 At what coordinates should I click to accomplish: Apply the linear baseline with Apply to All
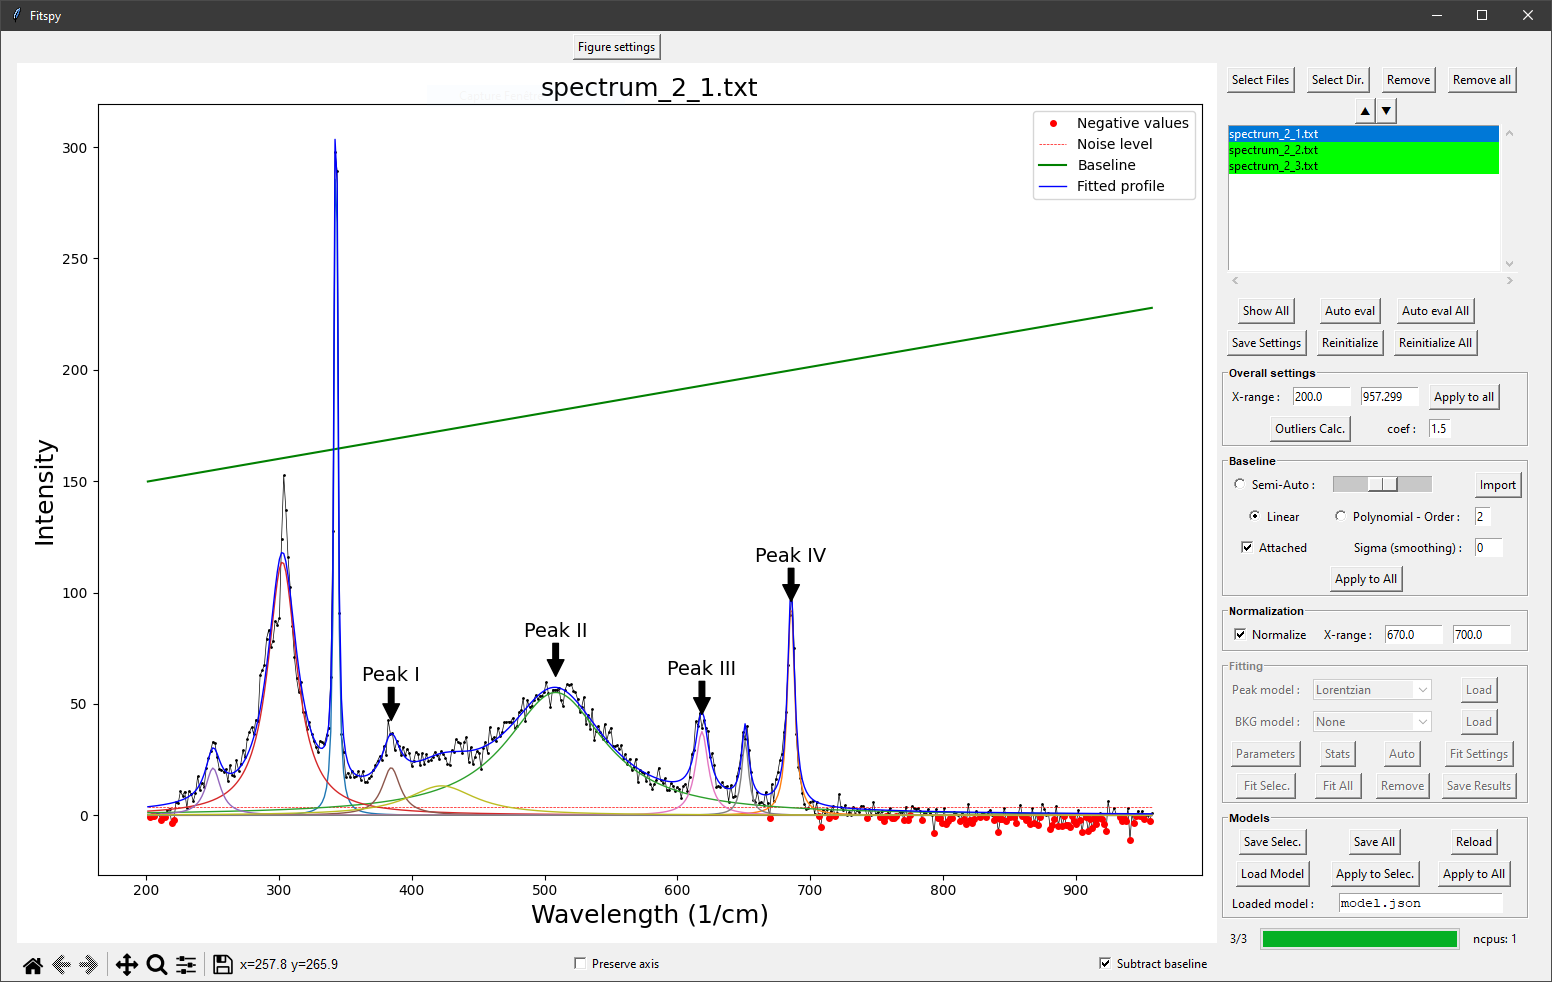pyautogui.click(x=1365, y=578)
